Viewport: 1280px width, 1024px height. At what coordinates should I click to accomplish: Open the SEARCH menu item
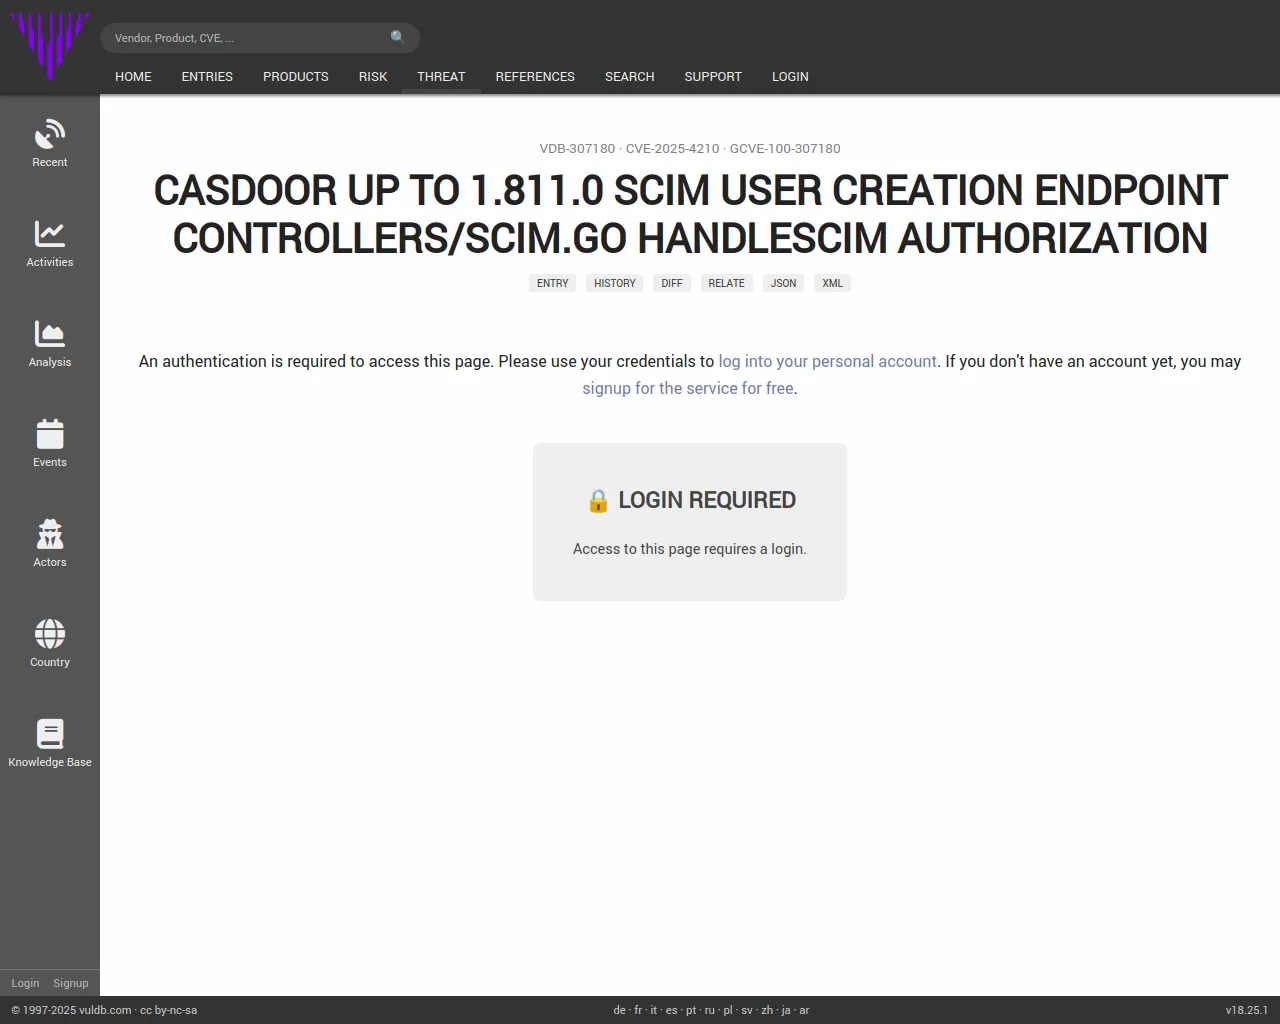pos(630,76)
